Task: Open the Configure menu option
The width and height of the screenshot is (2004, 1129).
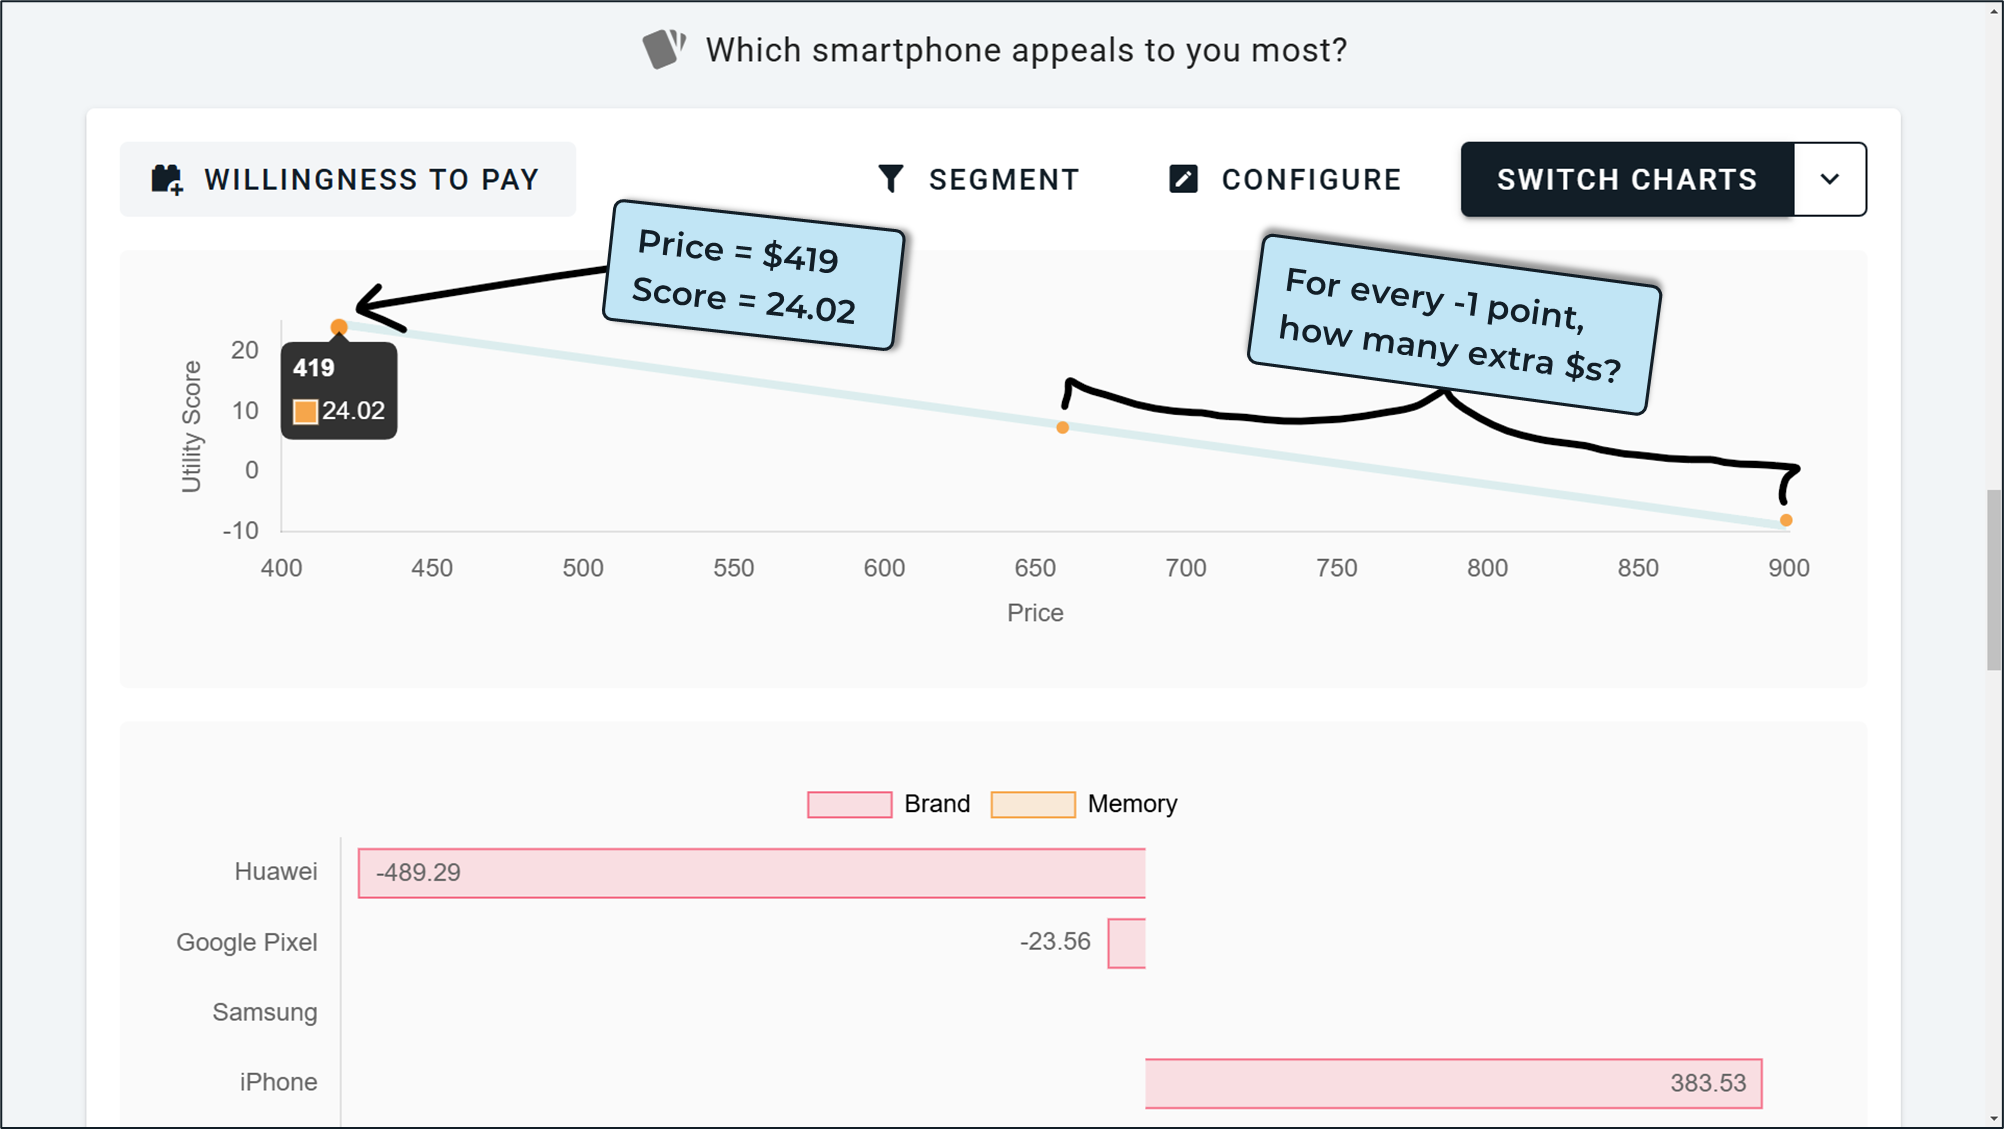Action: tap(1311, 180)
